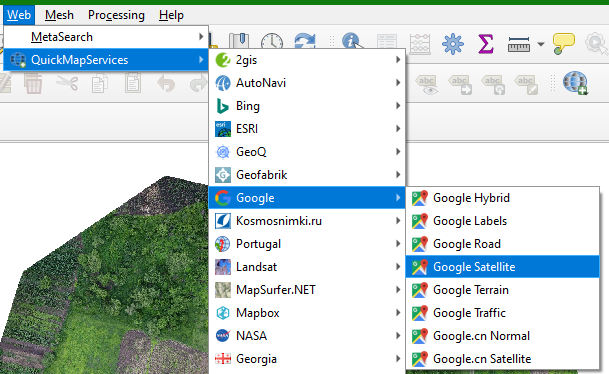The height and width of the screenshot is (374, 609).
Task: Add Google Hybrid layer
Action: point(503,198)
